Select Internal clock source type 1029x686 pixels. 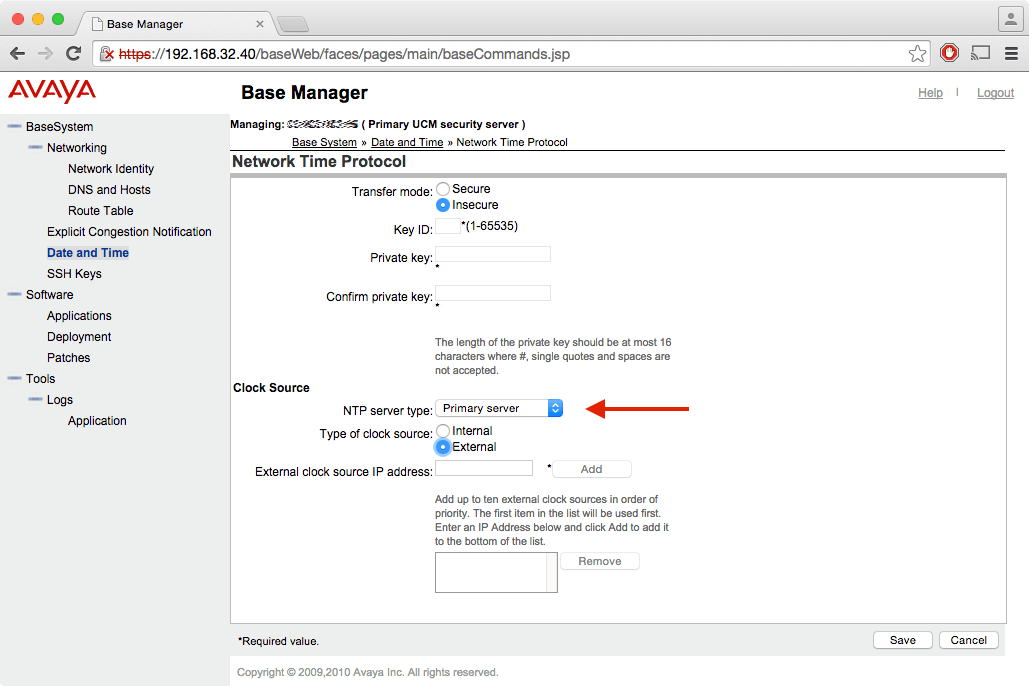pyautogui.click(x=443, y=431)
